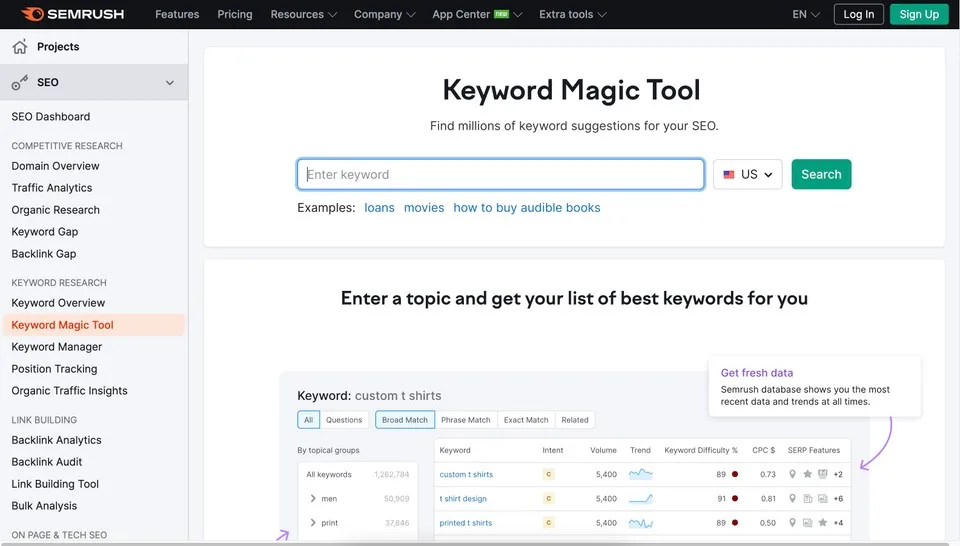The width and height of the screenshot is (960, 546).
Task: Open the US database dropdown
Action: click(x=748, y=174)
